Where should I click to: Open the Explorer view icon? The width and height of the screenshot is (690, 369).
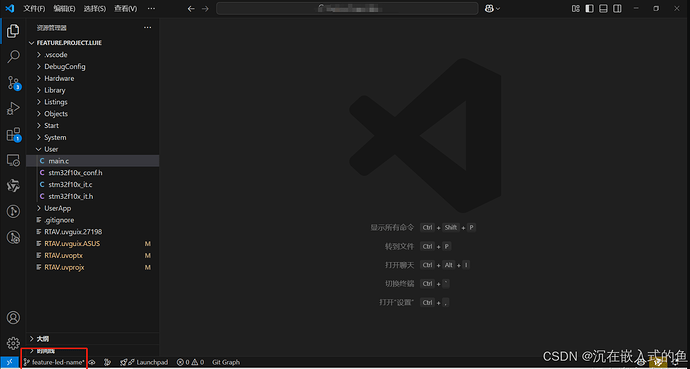pyautogui.click(x=13, y=31)
